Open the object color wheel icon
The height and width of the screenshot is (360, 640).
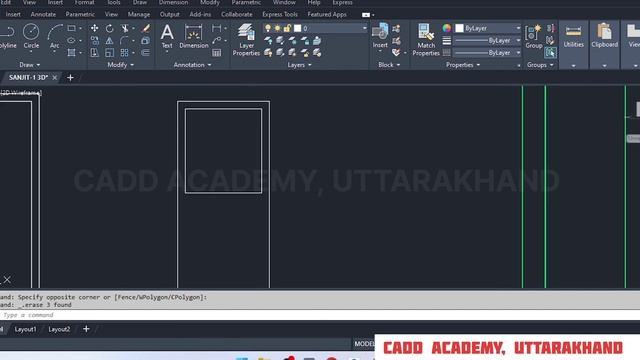click(x=447, y=28)
